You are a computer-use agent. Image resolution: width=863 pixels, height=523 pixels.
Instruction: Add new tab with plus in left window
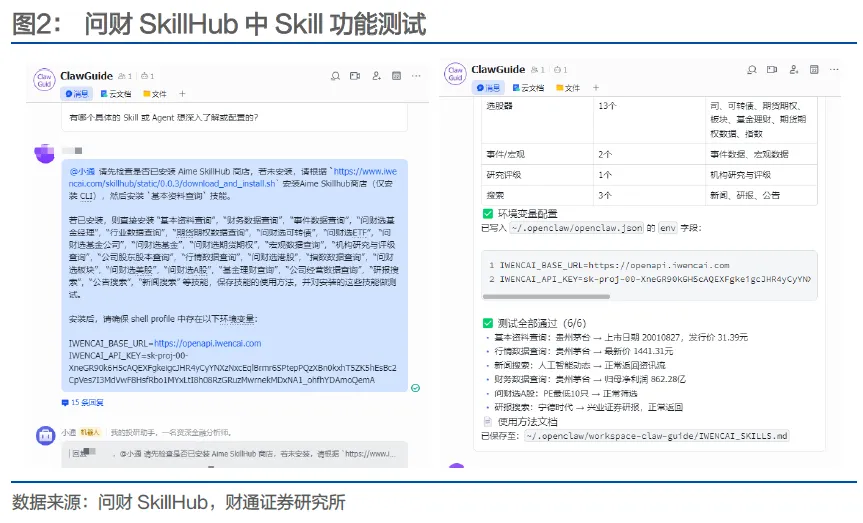coord(182,94)
